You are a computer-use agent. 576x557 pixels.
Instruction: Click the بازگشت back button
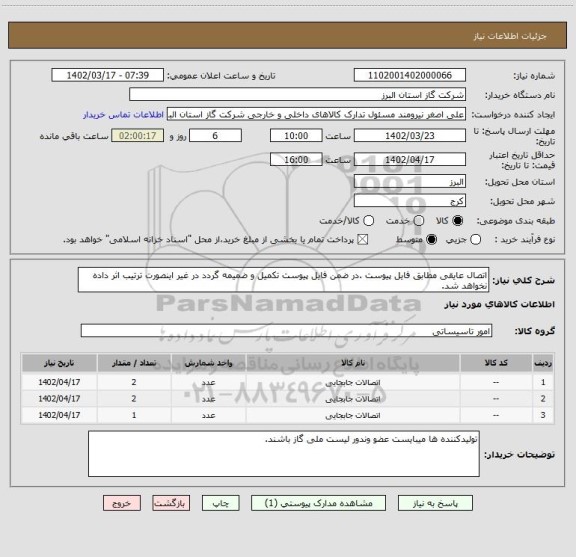click(x=171, y=503)
